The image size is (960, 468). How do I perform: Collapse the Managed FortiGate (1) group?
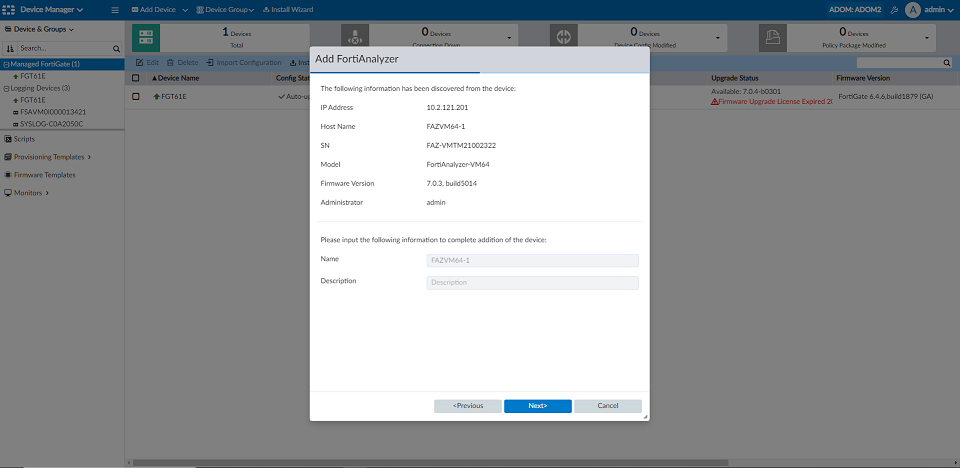[6, 64]
